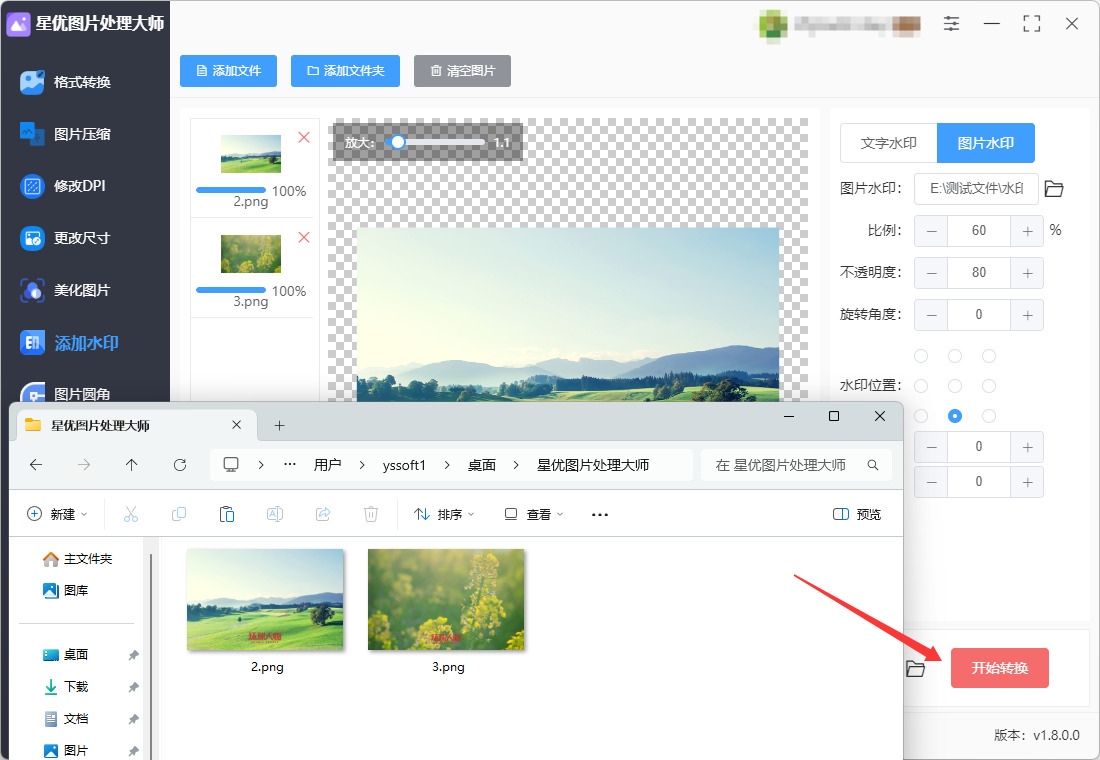This screenshot has height=760, width=1100.
Task: Open the app settings icon in title bar
Action: (x=951, y=23)
